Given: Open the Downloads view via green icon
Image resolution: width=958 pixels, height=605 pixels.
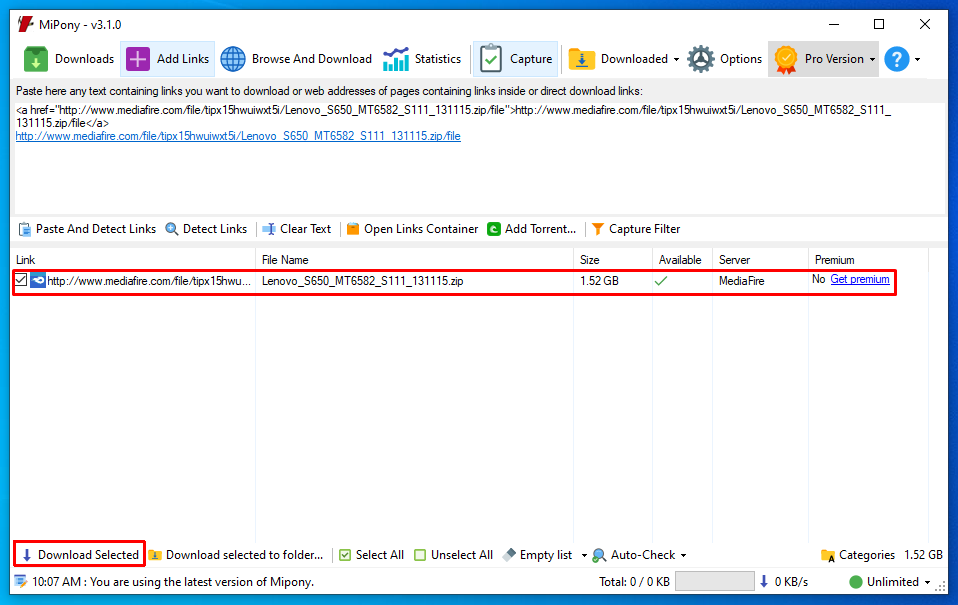Looking at the screenshot, I should pos(35,59).
